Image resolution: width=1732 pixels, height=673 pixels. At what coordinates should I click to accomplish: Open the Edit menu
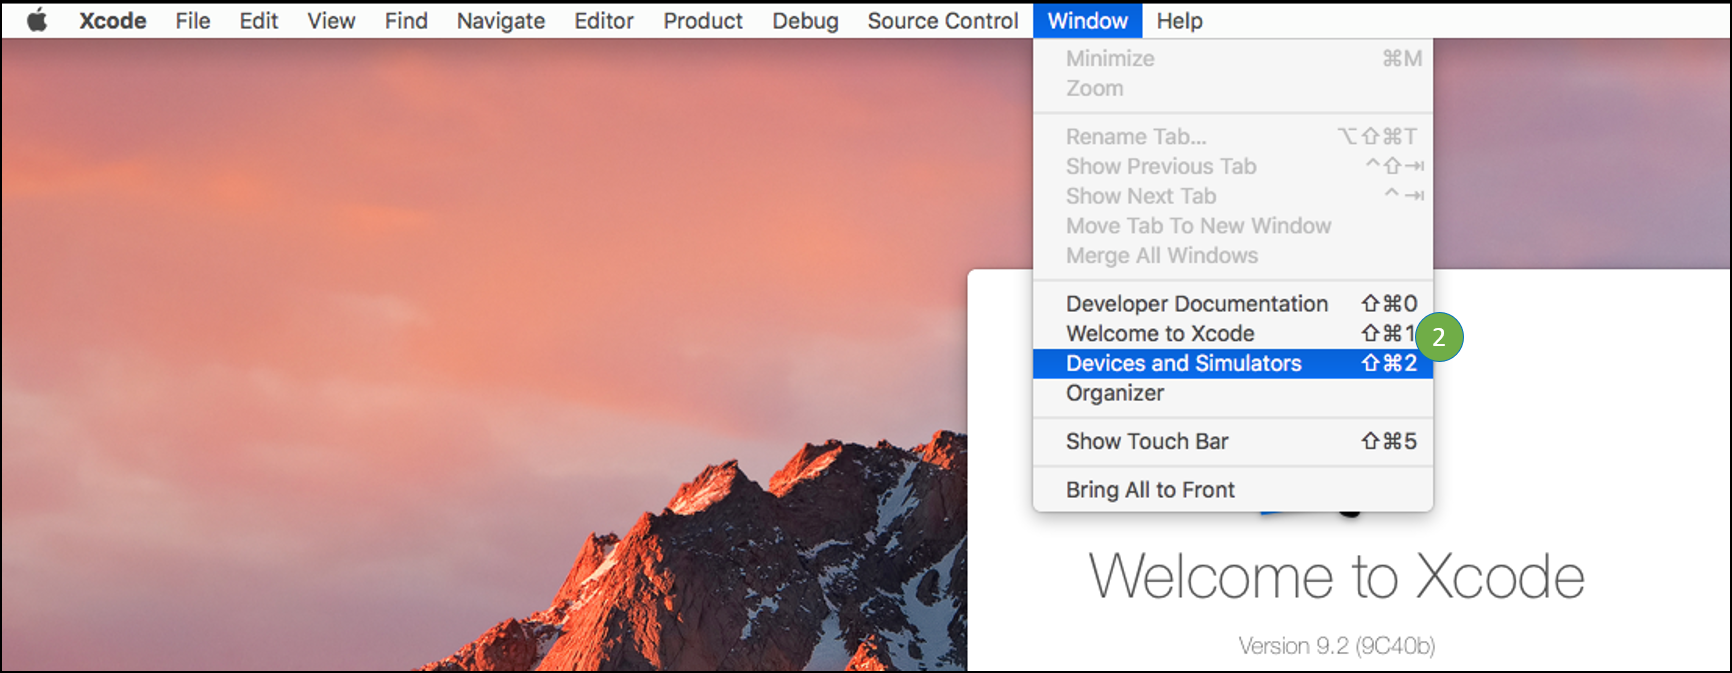point(258,20)
